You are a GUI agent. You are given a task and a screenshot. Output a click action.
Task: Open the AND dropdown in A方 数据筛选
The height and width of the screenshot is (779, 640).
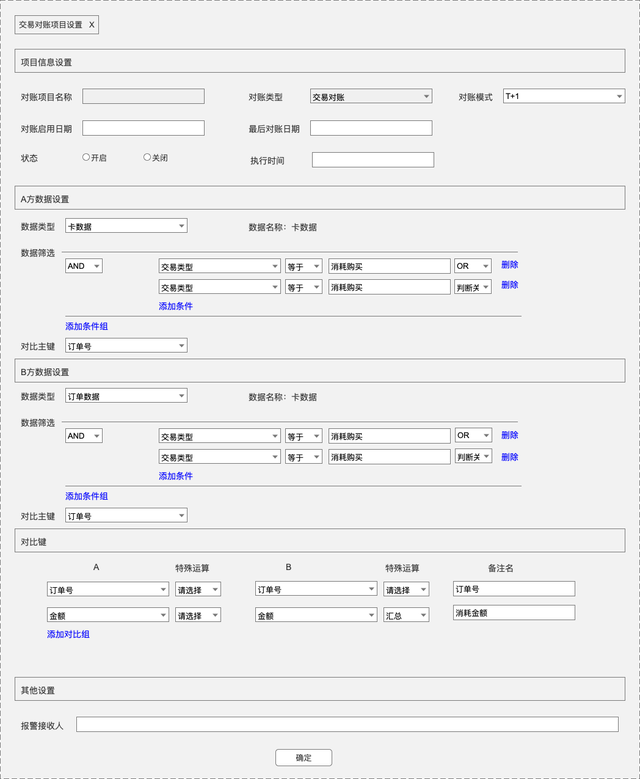click(x=83, y=266)
